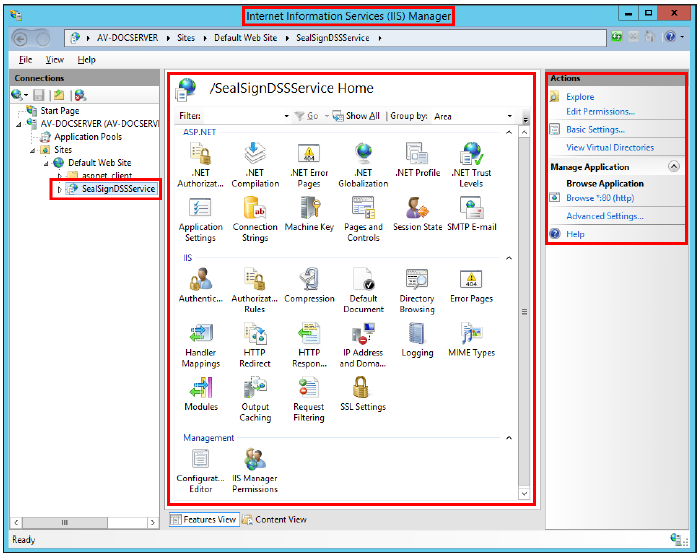Expand the SealSignDSSService tree node
Viewport: 699px width, 555px height.
[x=59, y=188]
